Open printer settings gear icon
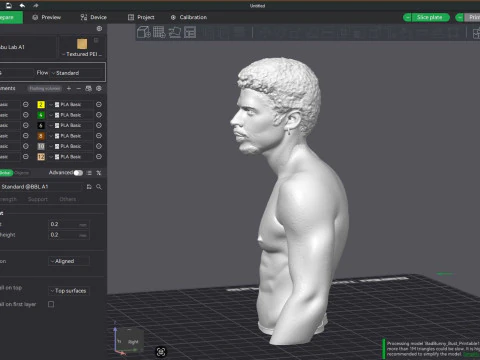The image size is (480, 360). coord(99,29)
